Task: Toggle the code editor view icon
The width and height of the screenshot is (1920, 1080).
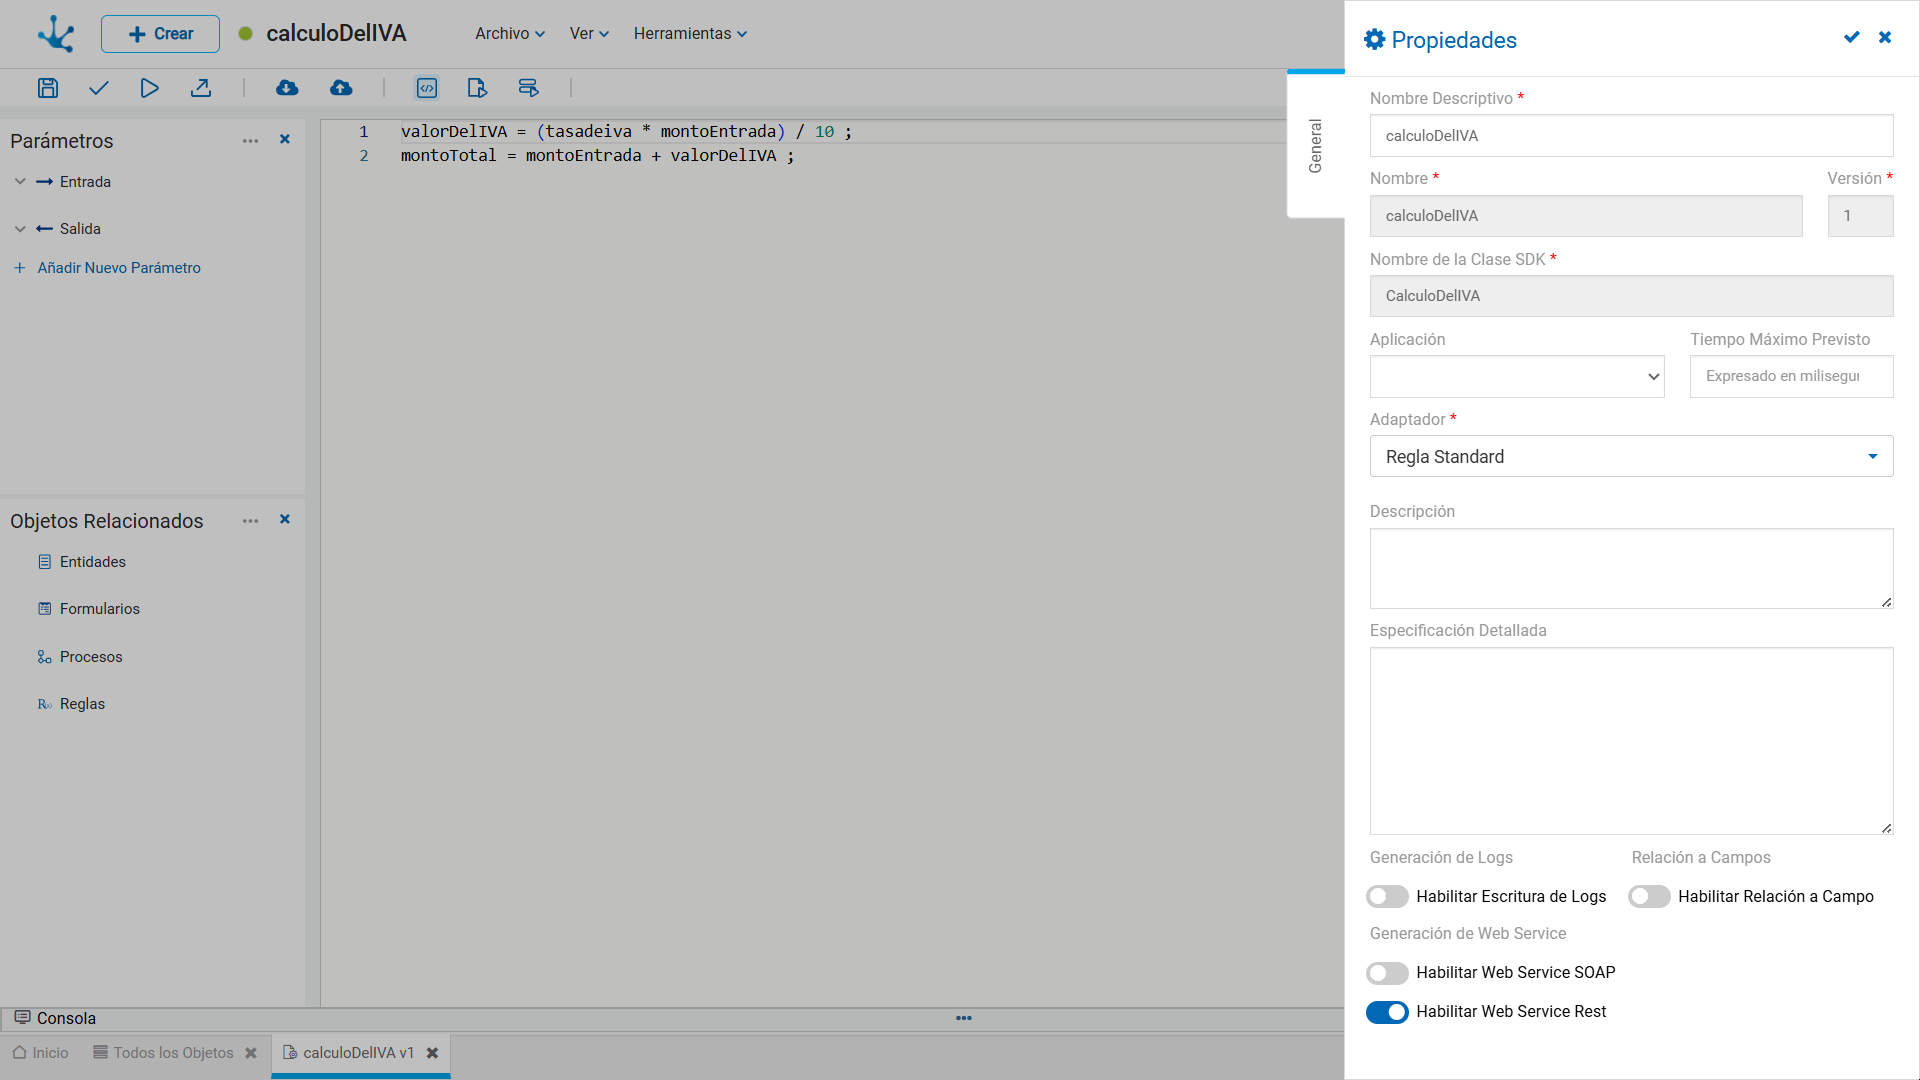Action: (427, 88)
